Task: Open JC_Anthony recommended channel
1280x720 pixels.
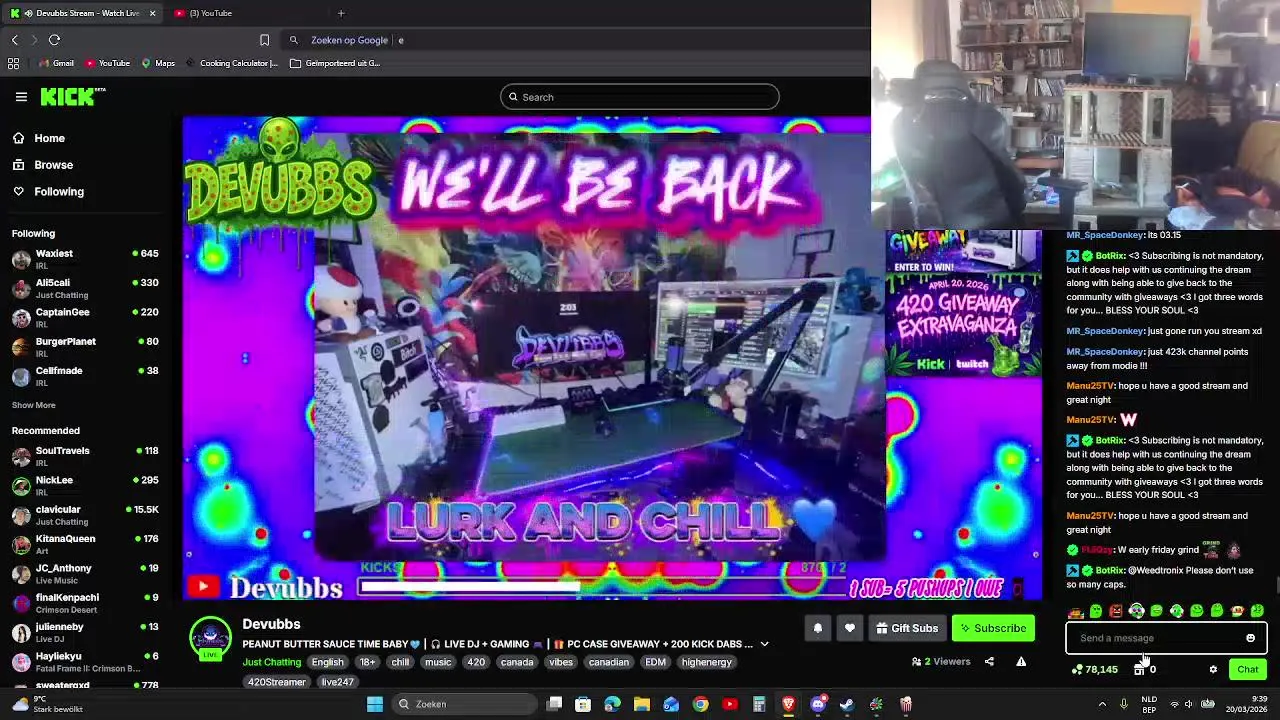Action: (86, 573)
